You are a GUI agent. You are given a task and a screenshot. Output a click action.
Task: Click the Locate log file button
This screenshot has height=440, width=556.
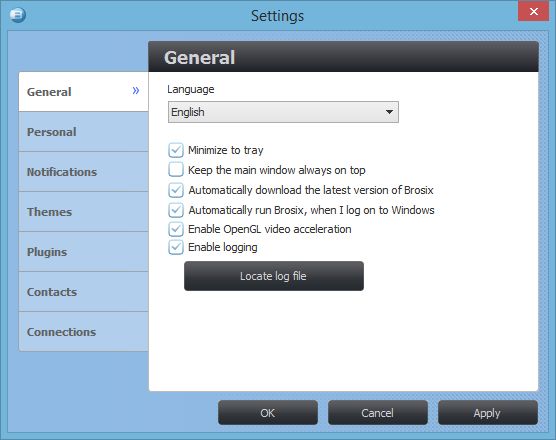(274, 276)
